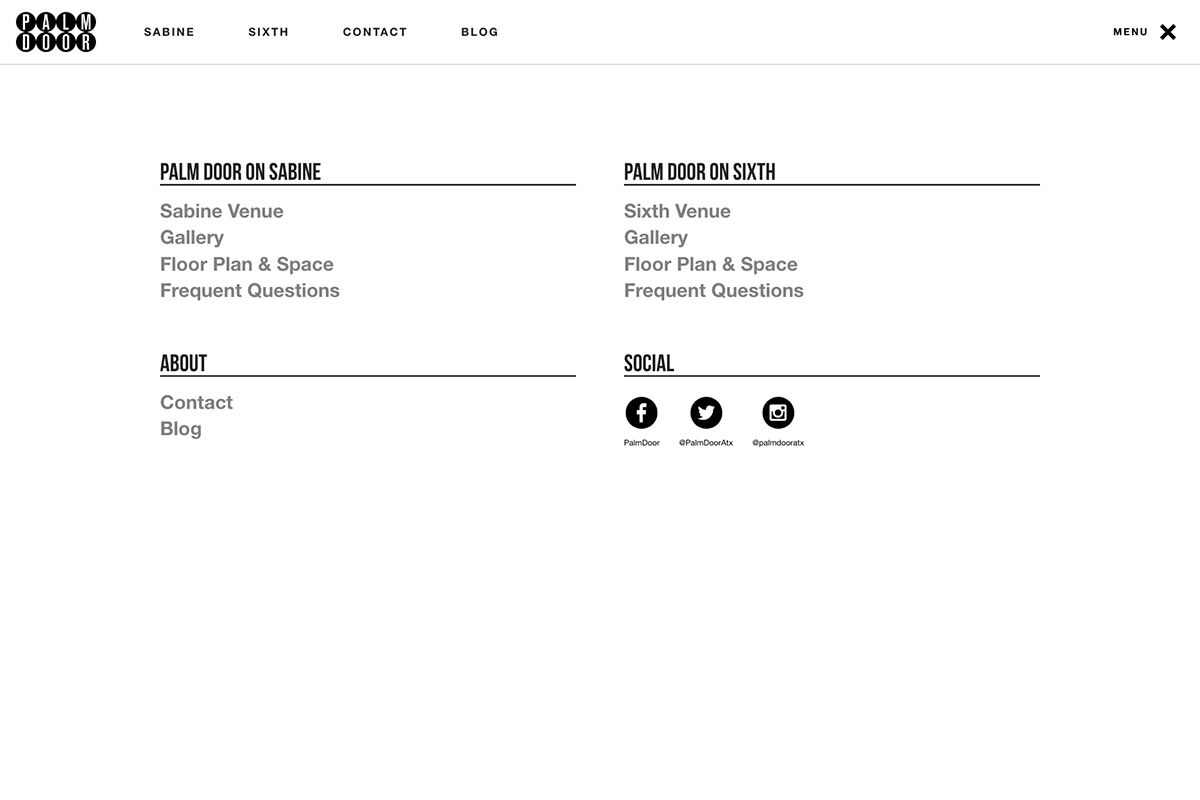1200x800 pixels.
Task: Open Floor Plan & Space under Sabine
Action: pyautogui.click(x=247, y=264)
